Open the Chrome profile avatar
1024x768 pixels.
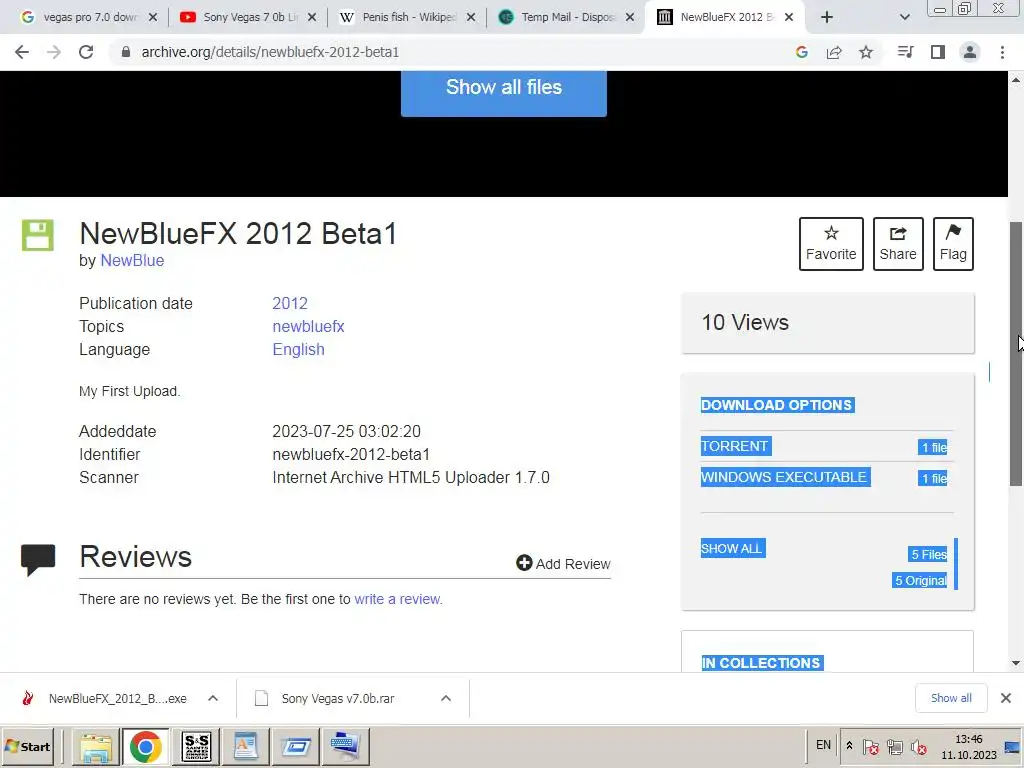point(970,52)
